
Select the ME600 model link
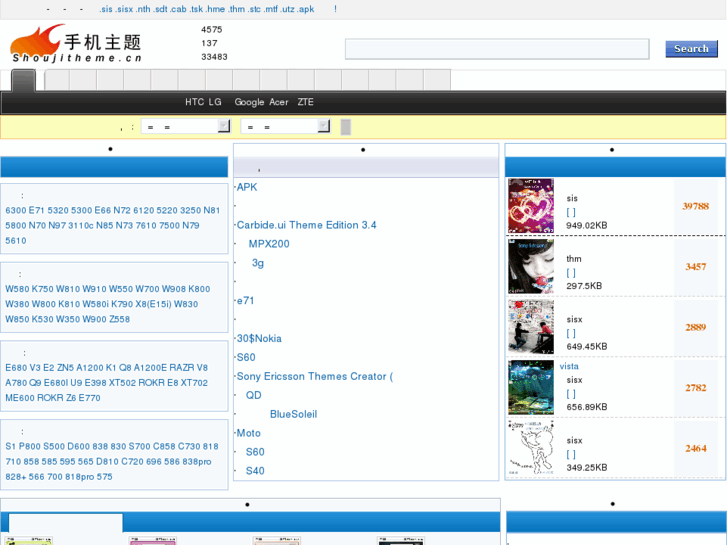pos(20,398)
